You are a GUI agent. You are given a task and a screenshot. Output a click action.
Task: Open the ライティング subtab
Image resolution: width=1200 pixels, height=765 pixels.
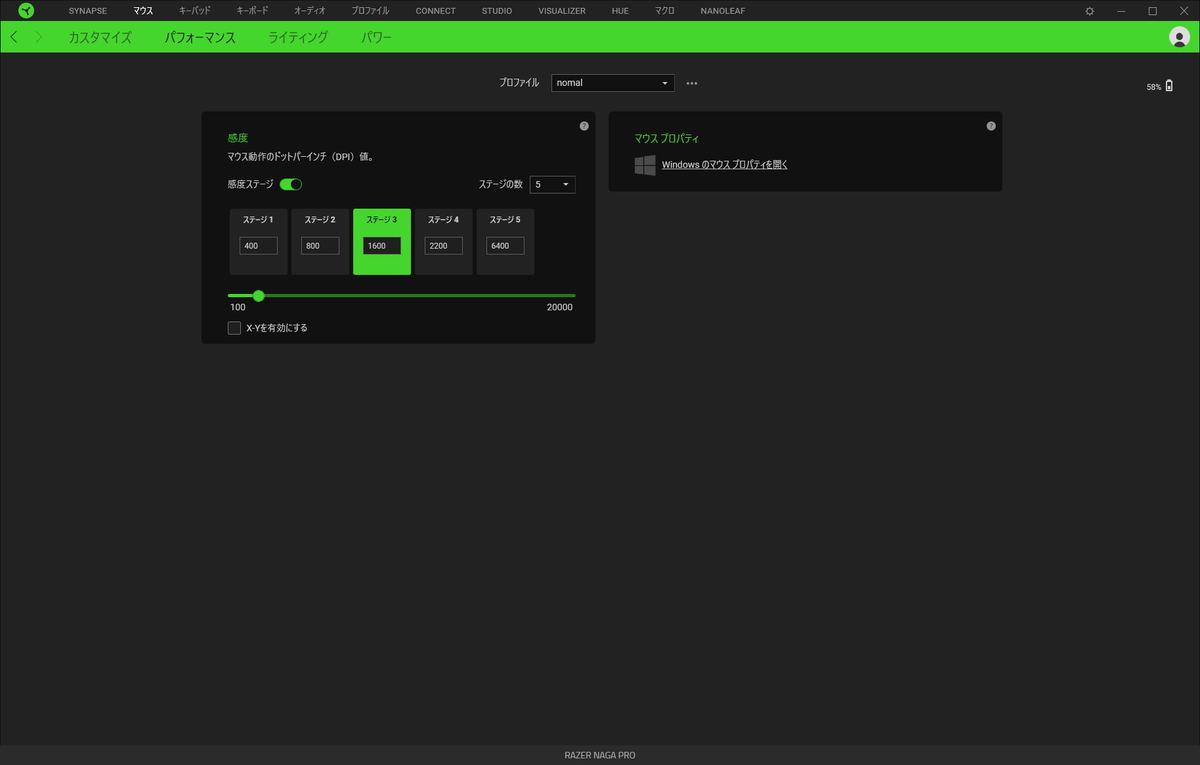(x=298, y=37)
